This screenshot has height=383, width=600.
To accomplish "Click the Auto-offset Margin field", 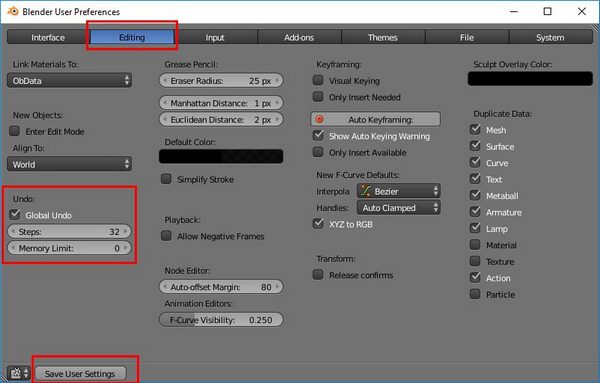I will pyautogui.click(x=221, y=287).
